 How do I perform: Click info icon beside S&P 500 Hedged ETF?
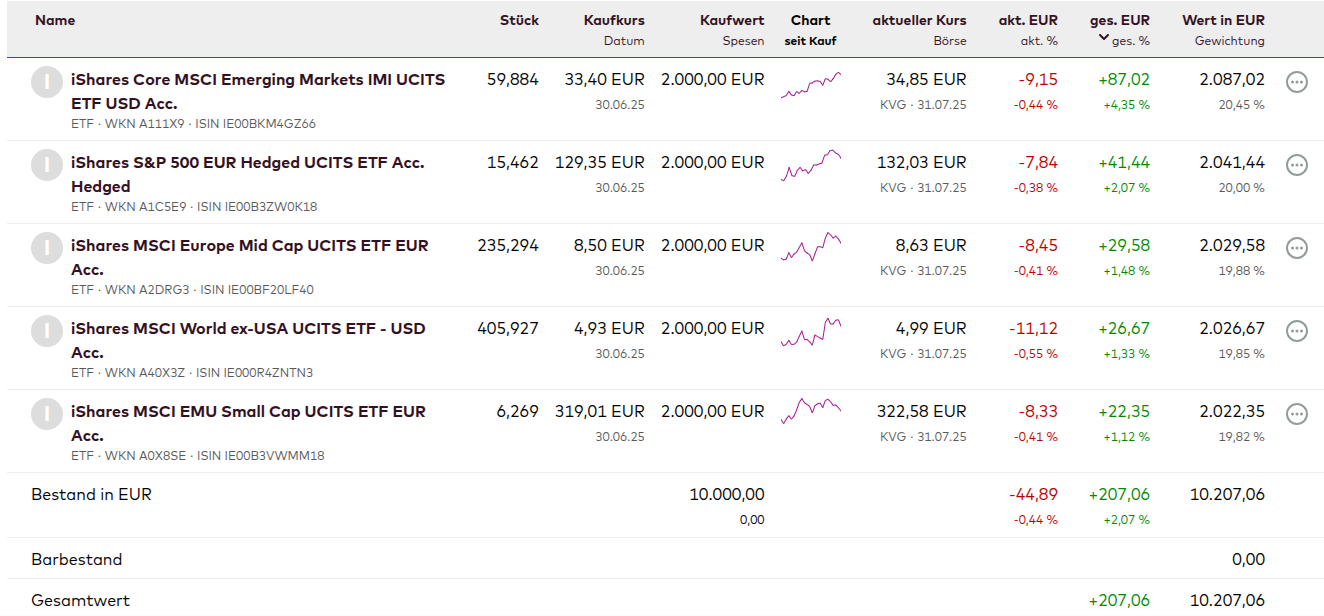click(47, 165)
